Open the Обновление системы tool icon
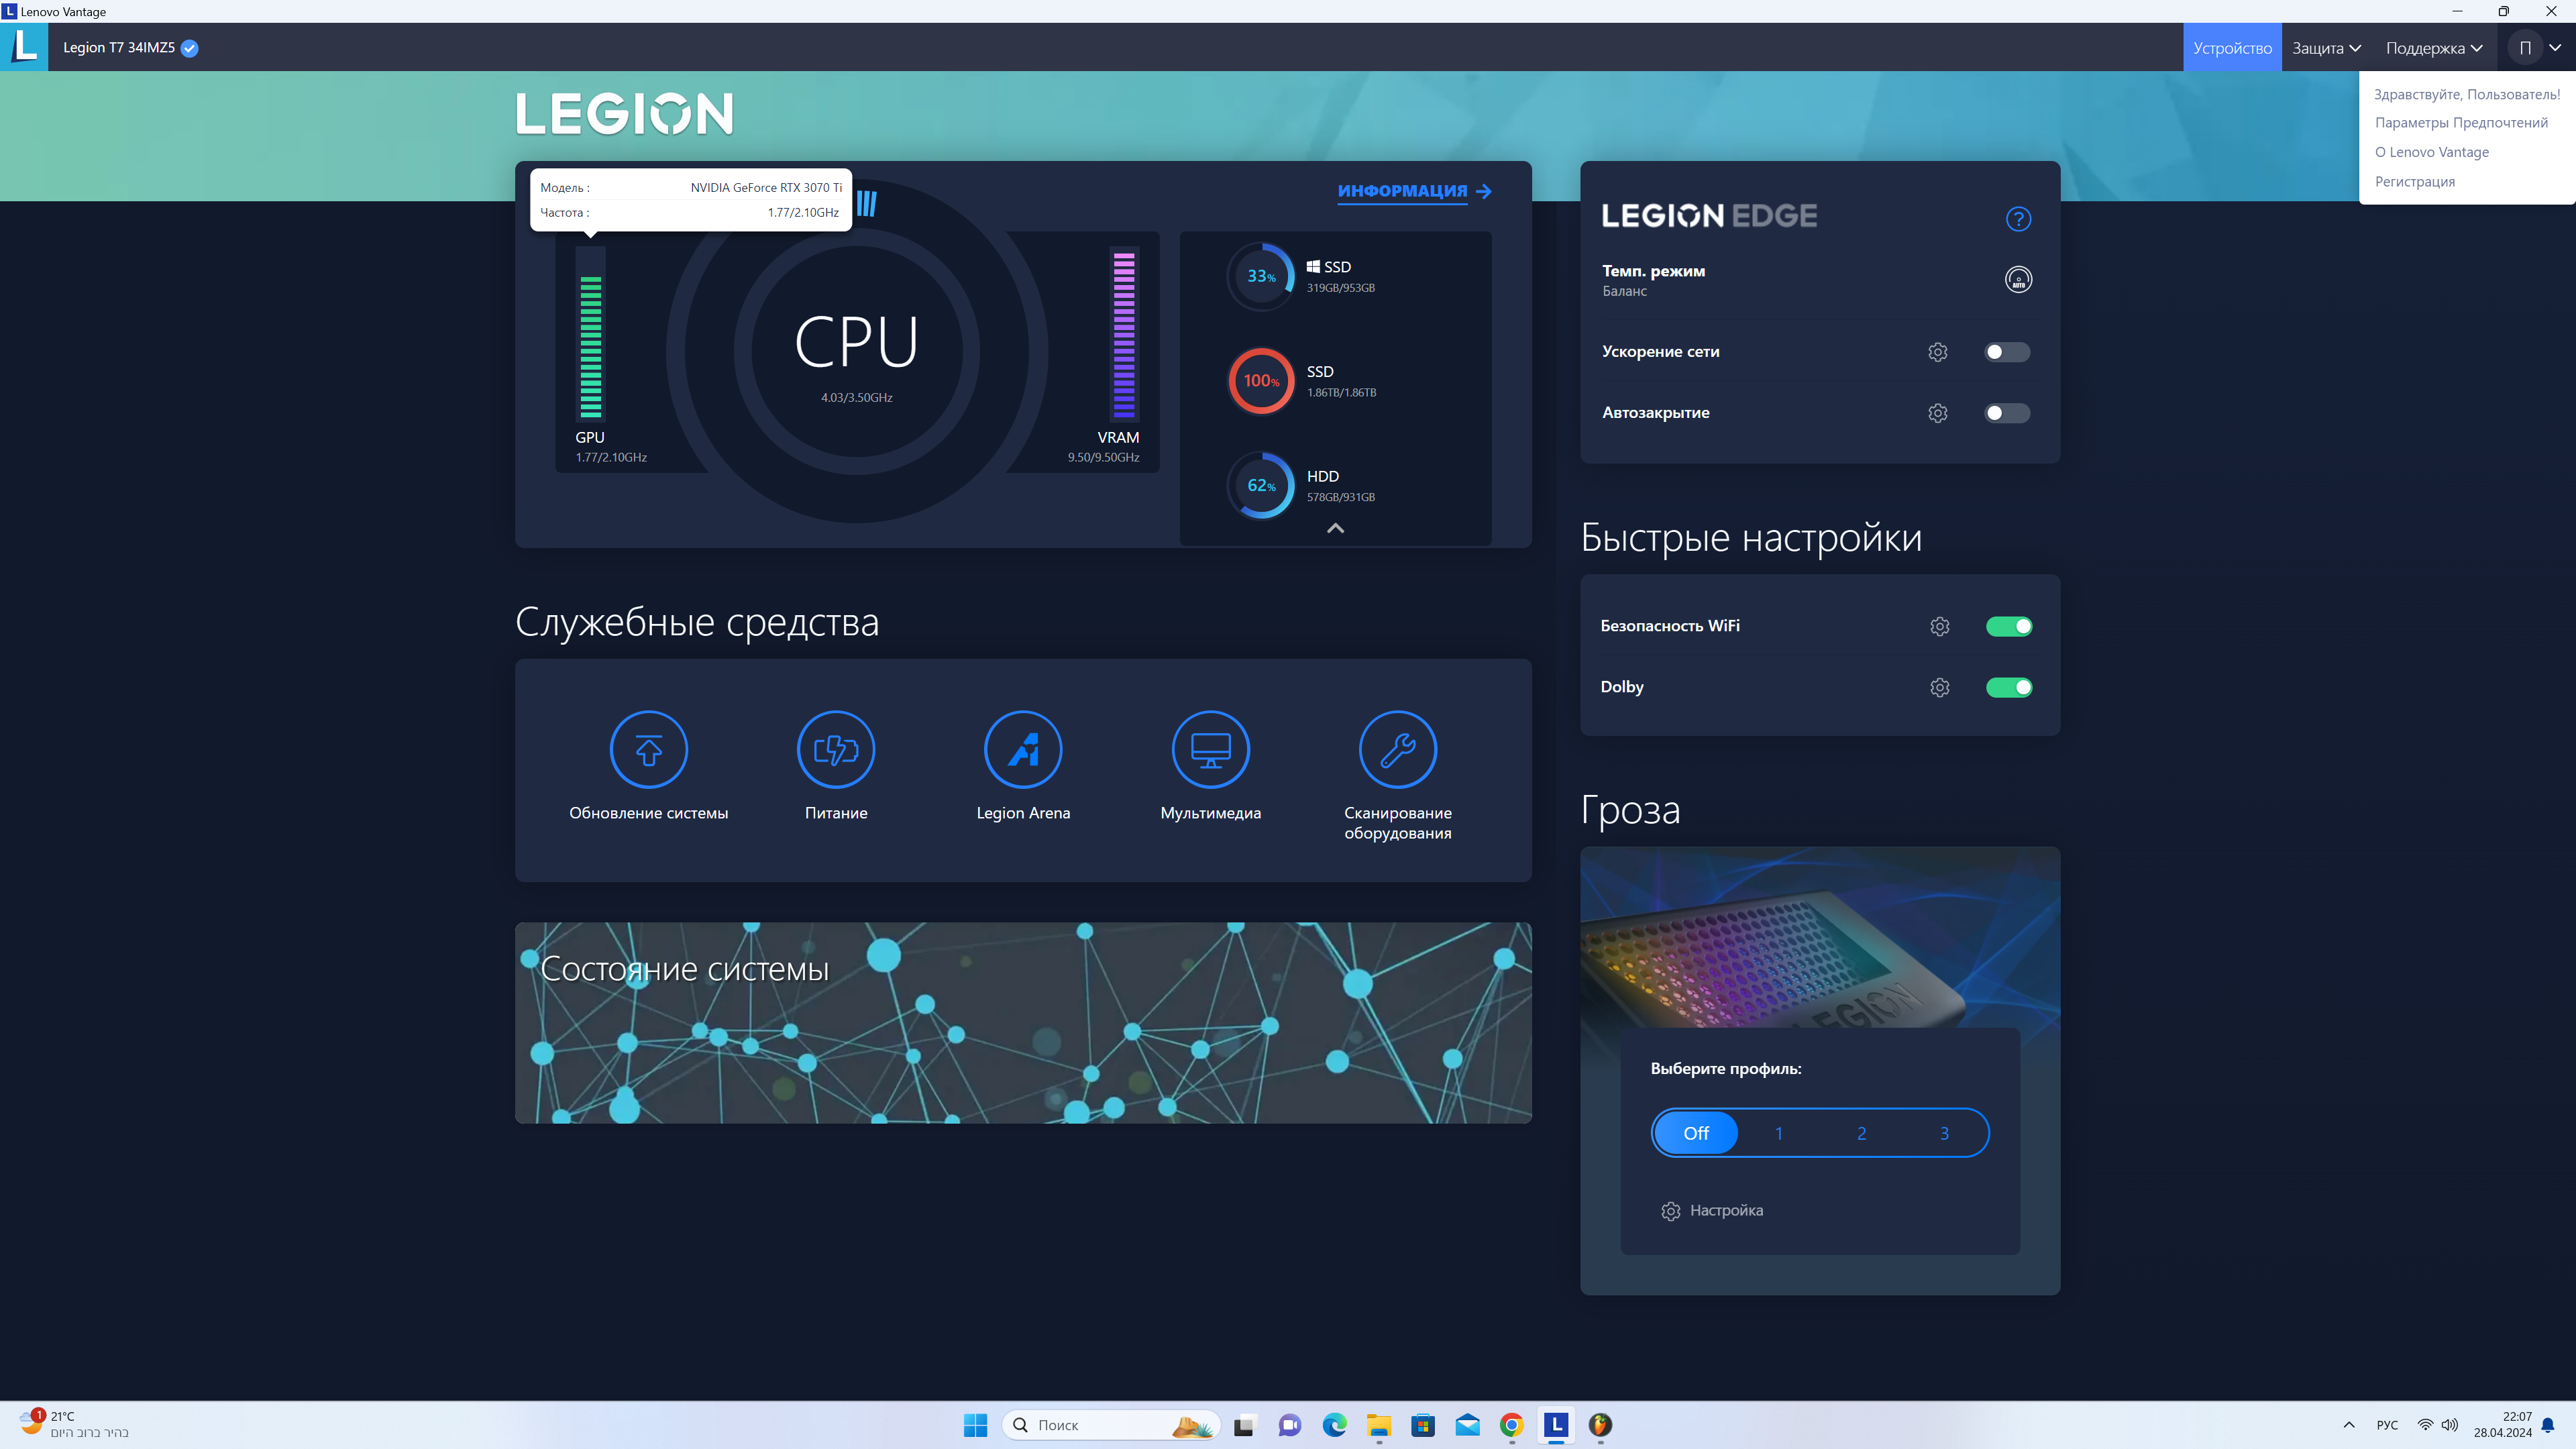2576x1449 pixels. [x=648, y=749]
